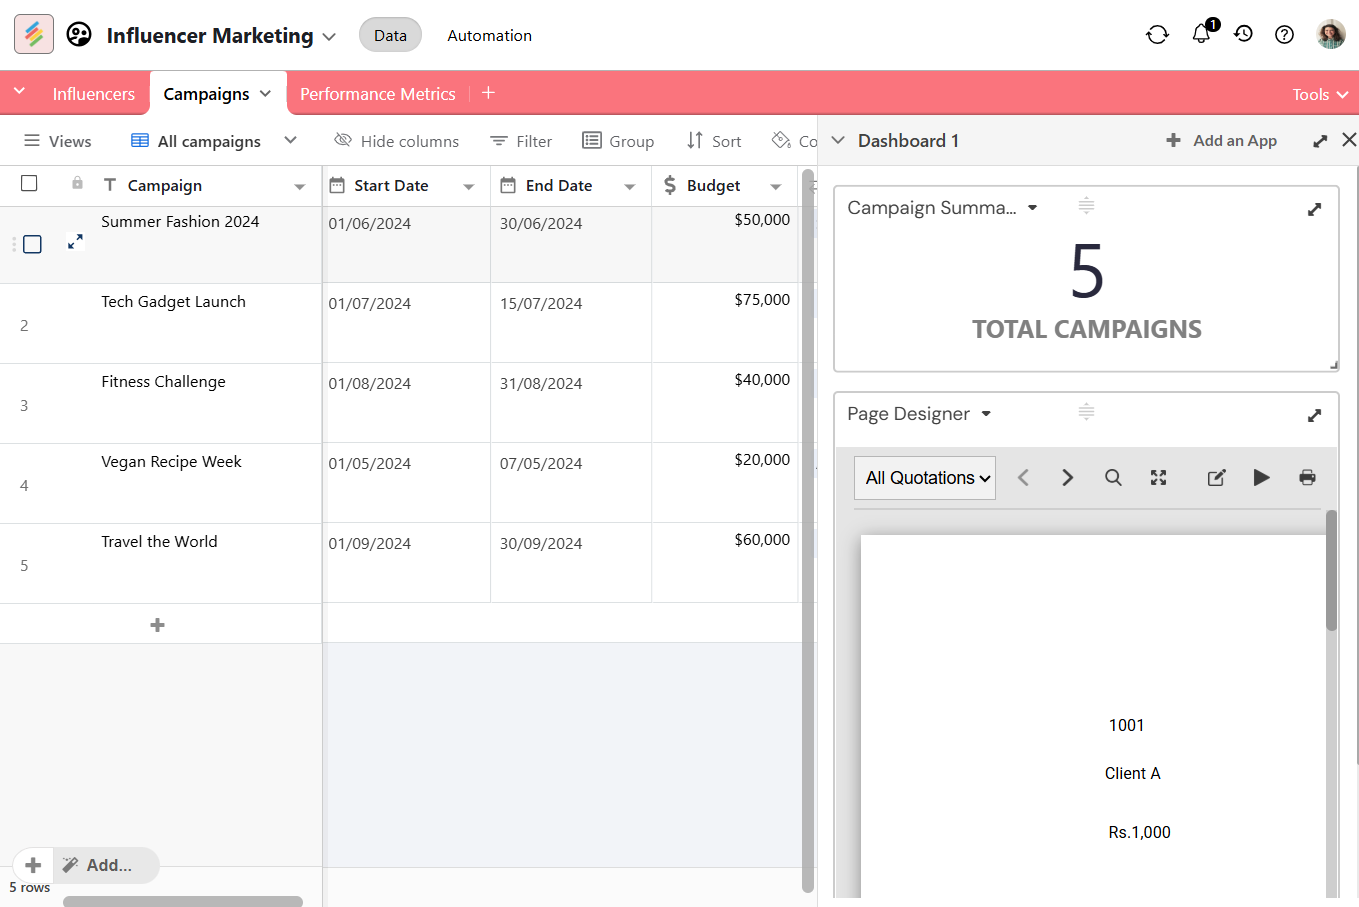The width and height of the screenshot is (1359, 907).
Task: Open the revision history clock icon
Action: coord(1243,34)
